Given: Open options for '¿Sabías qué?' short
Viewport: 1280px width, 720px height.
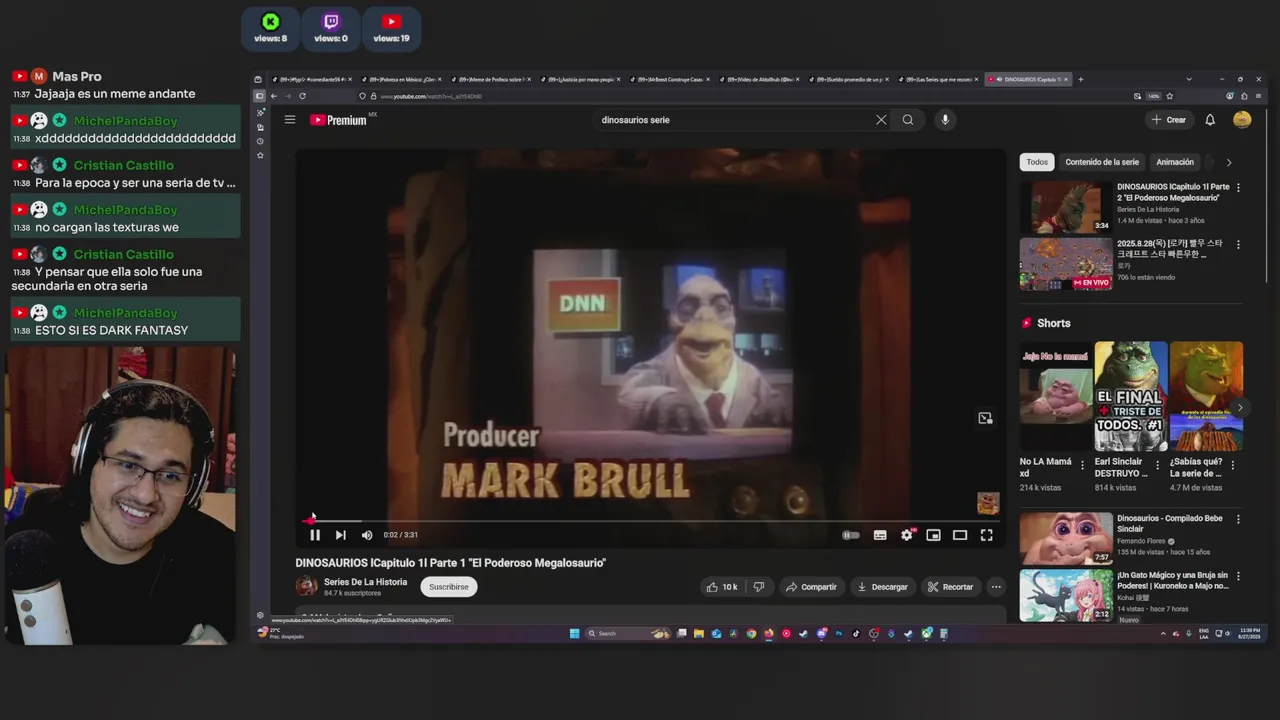Looking at the screenshot, I should 1232,465.
